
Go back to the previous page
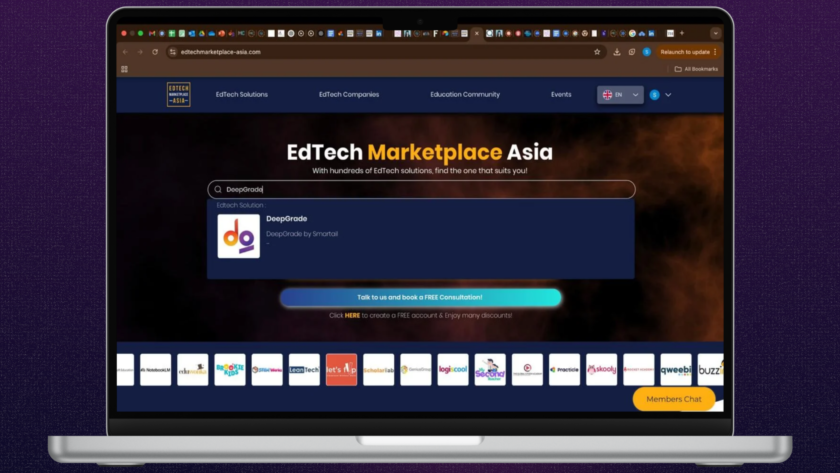[125, 52]
